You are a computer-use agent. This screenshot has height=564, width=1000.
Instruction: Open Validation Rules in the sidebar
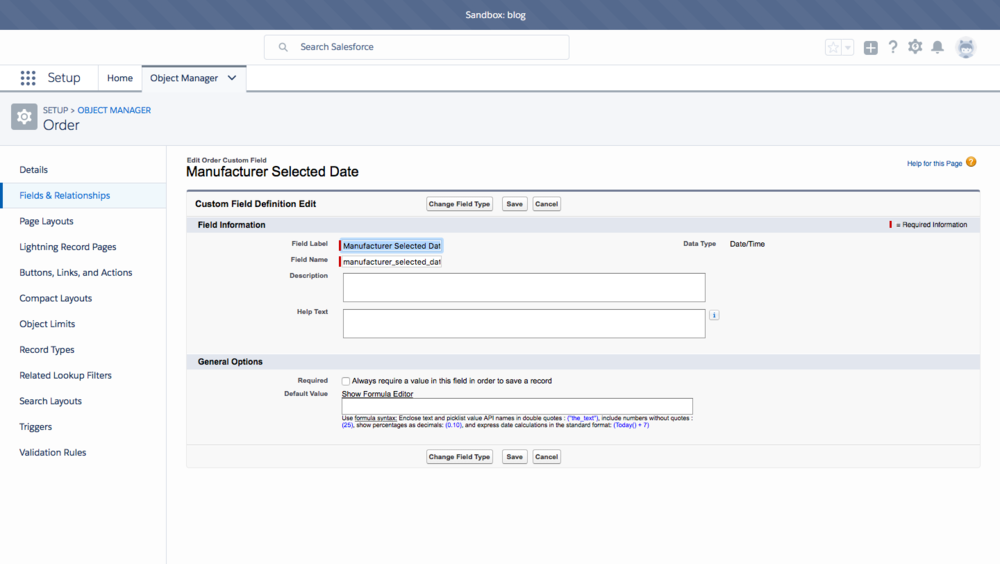click(x=53, y=452)
